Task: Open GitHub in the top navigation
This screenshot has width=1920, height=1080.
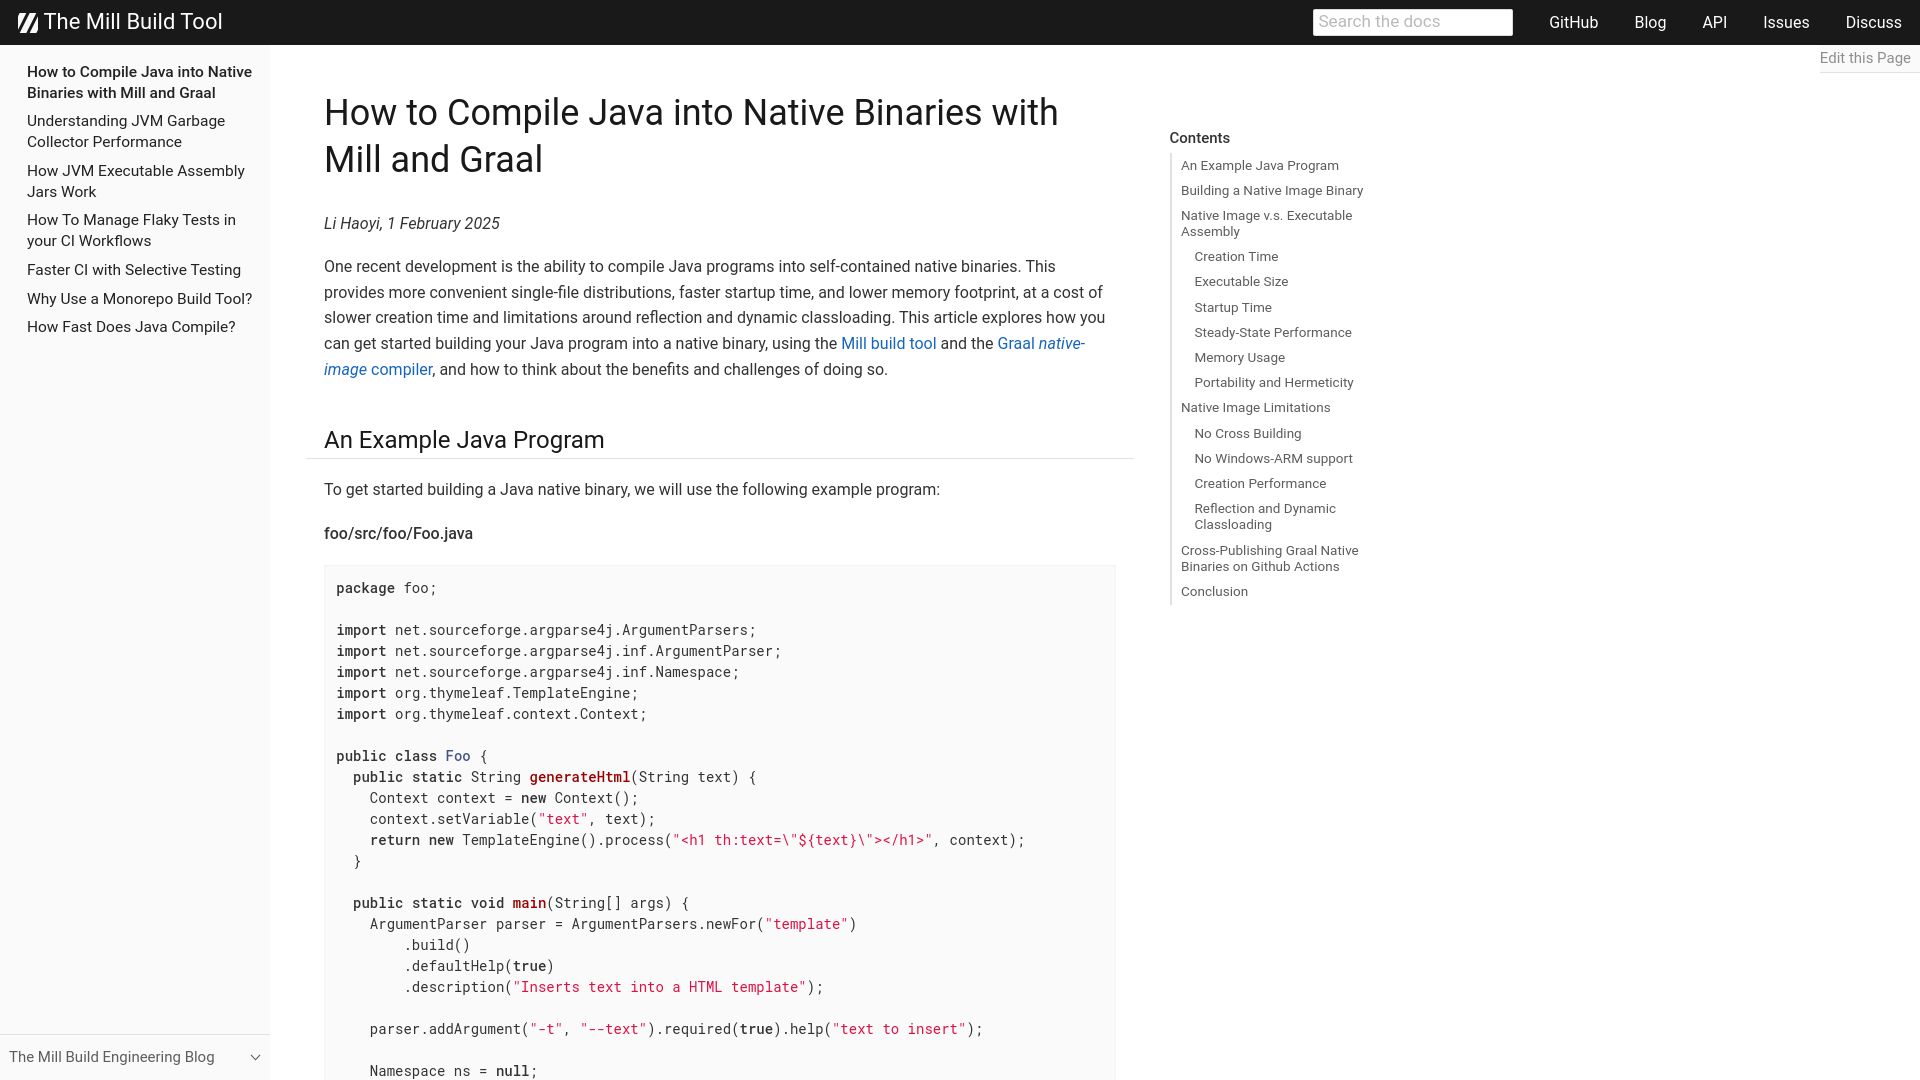Action: [x=1573, y=22]
